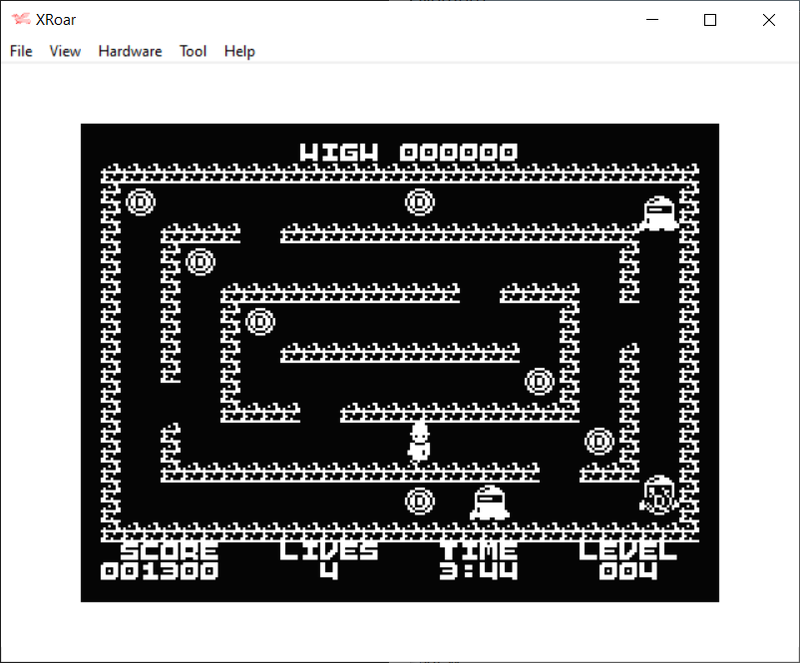Click the player character in the maze

419,441
